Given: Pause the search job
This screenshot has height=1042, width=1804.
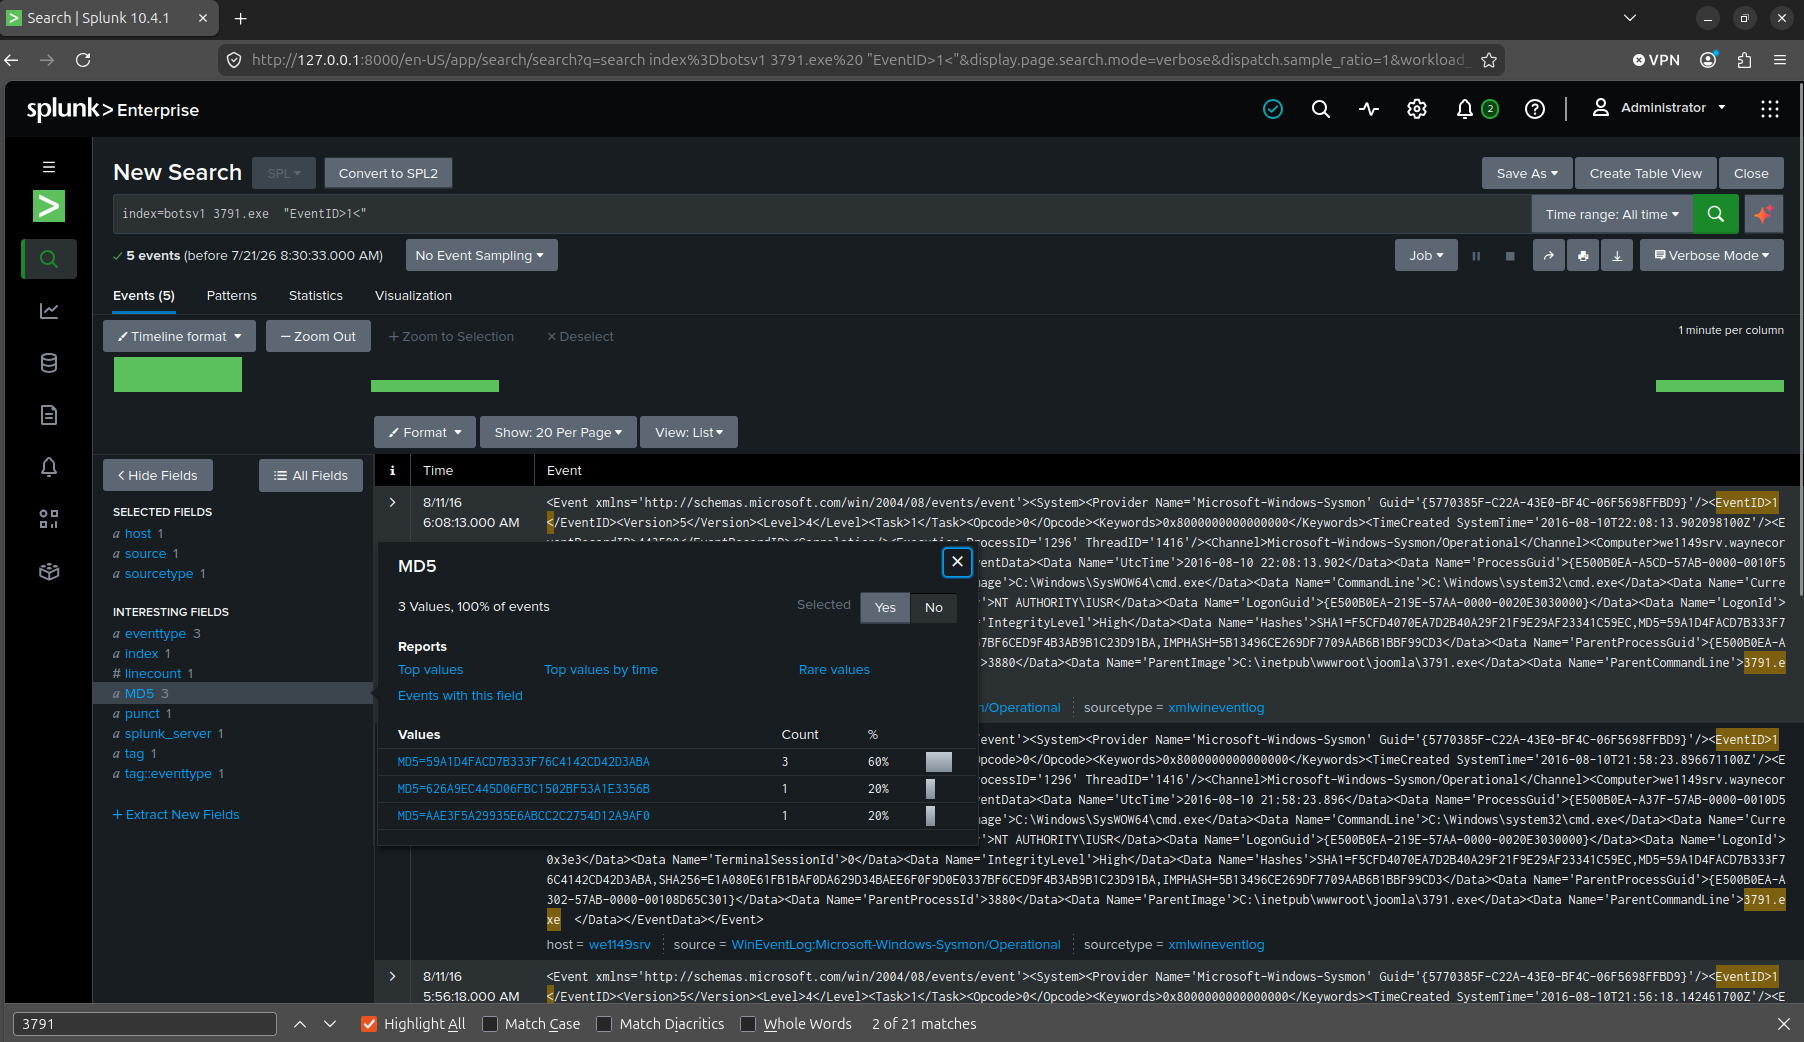Looking at the screenshot, I should [x=1476, y=256].
